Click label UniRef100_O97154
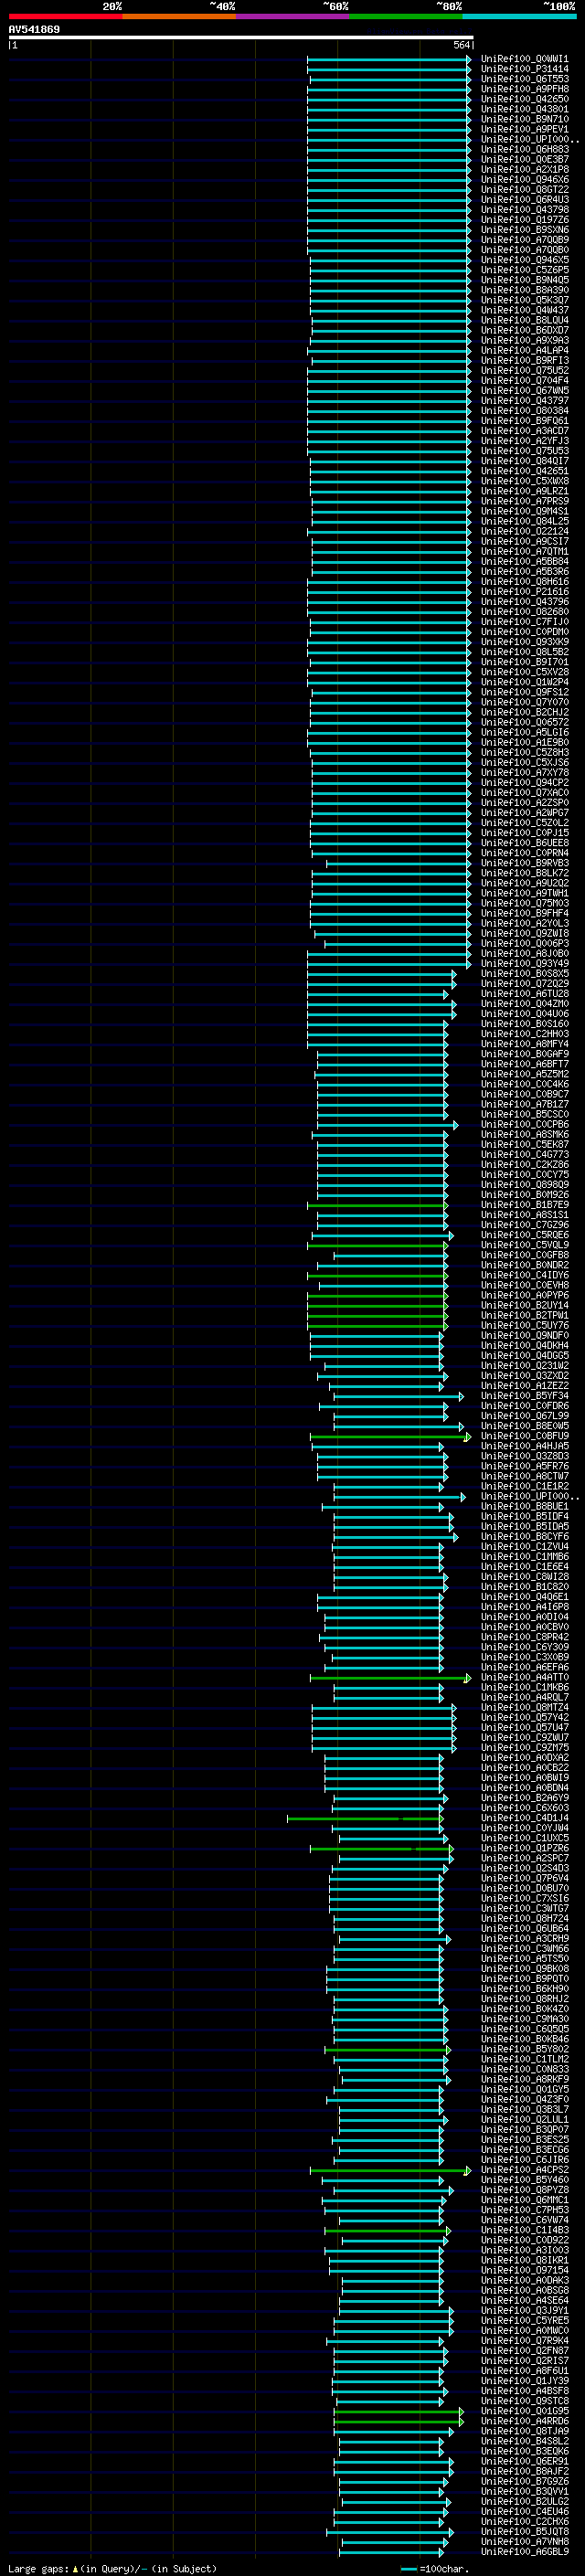Image resolution: width=585 pixels, height=2576 pixels. point(524,2270)
